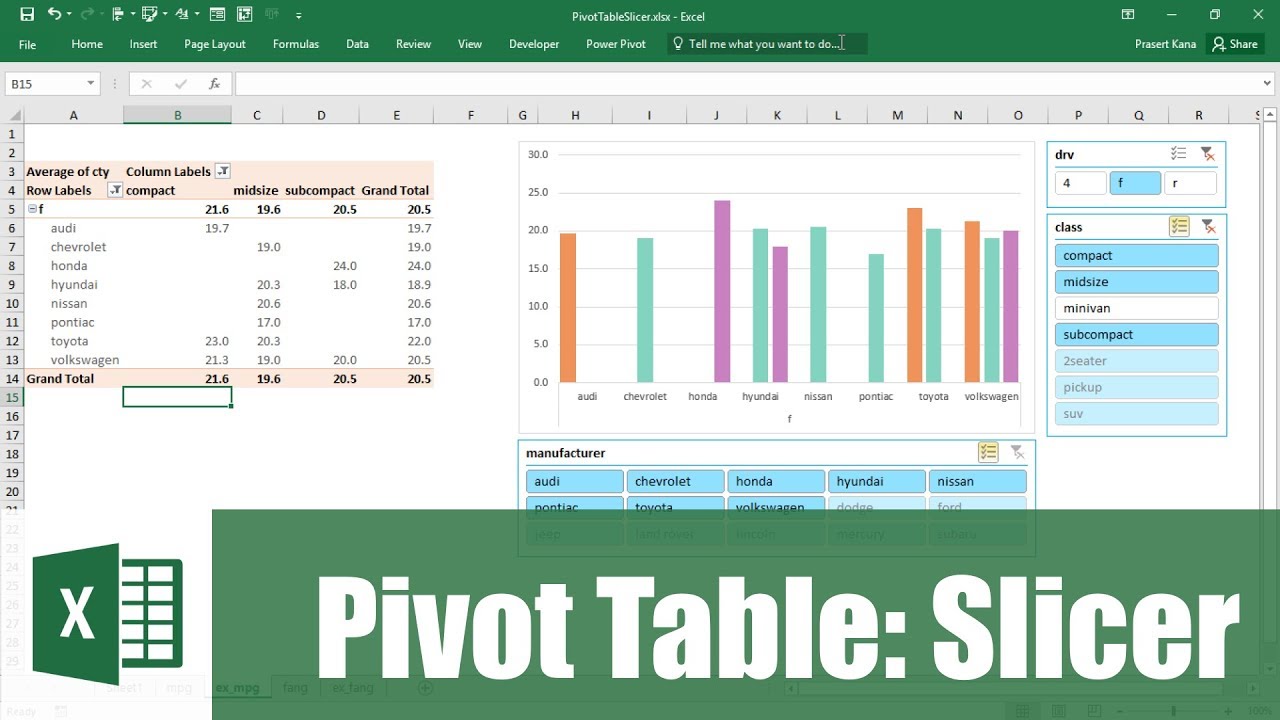Switch to the Insert ribbon tab
Image resolution: width=1280 pixels, height=720 pixels.
click(143, 44)
